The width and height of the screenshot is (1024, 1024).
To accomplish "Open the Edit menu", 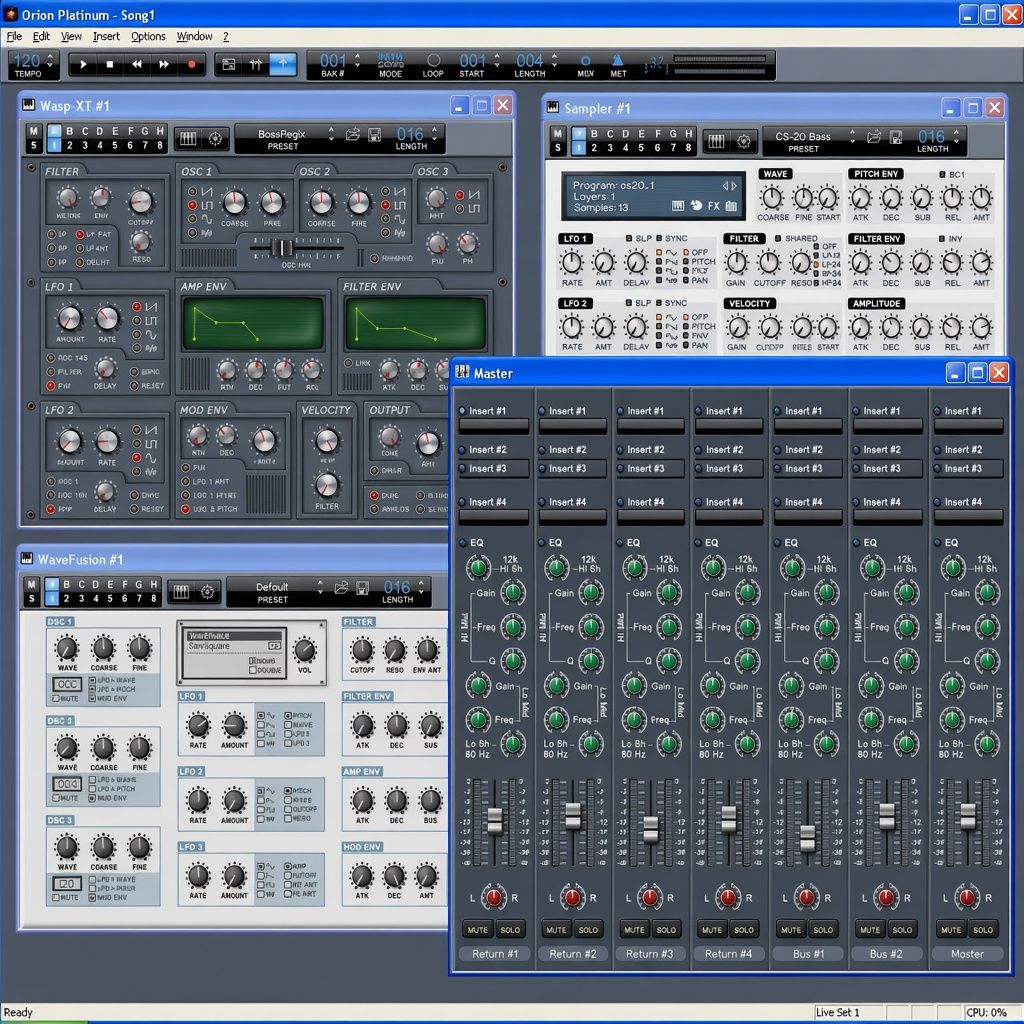I will pos(41,37).
